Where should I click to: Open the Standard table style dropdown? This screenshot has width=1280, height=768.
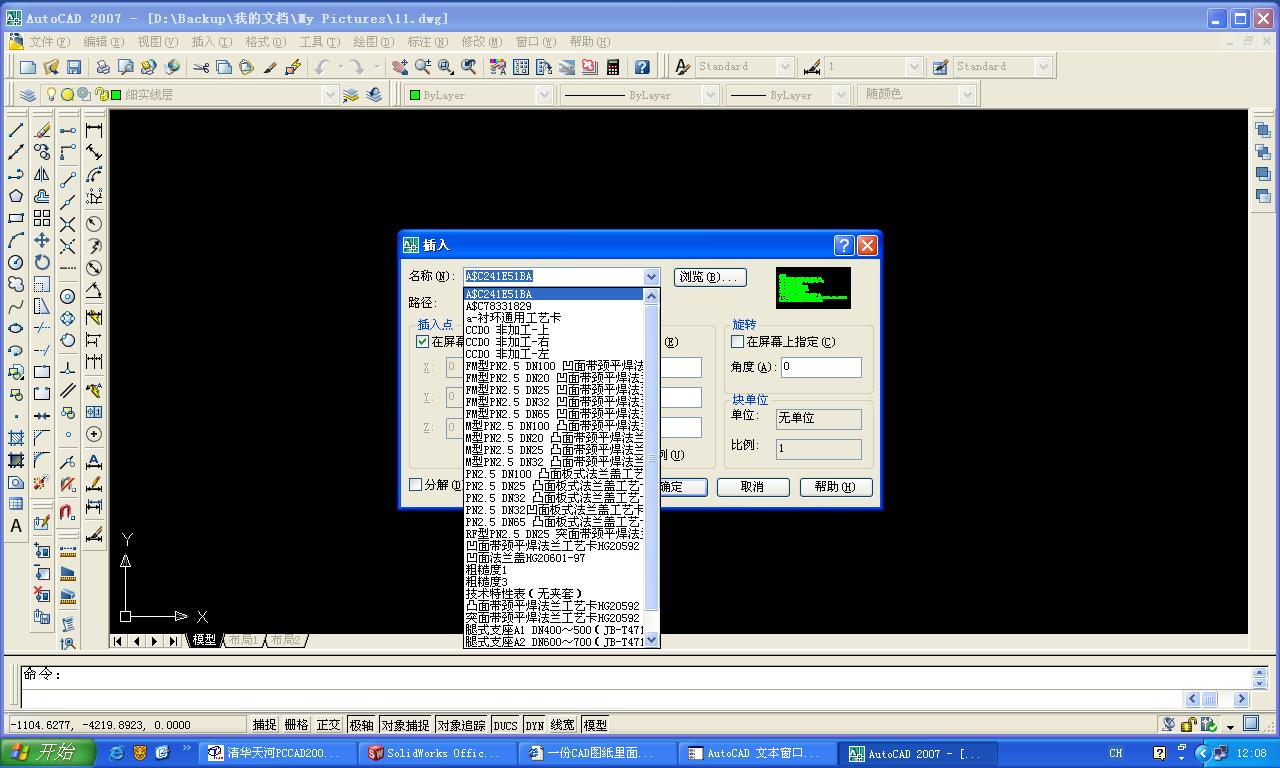coord(1043,67)
